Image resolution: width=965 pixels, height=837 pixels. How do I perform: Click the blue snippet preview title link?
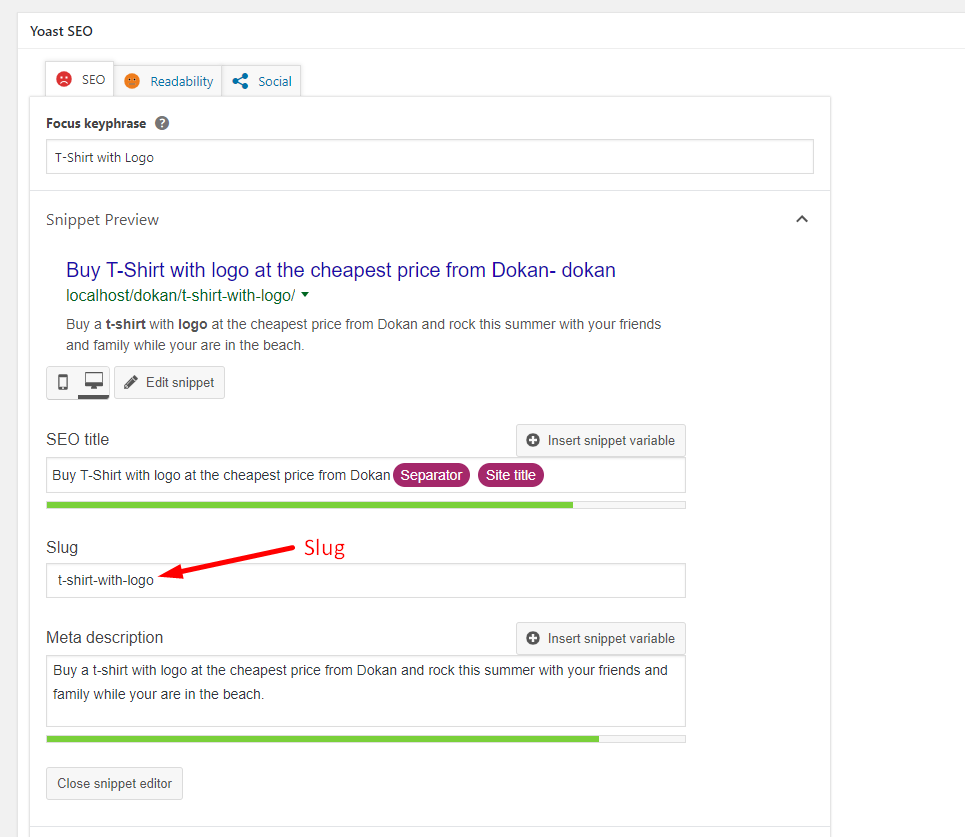(x=341, y=270)
